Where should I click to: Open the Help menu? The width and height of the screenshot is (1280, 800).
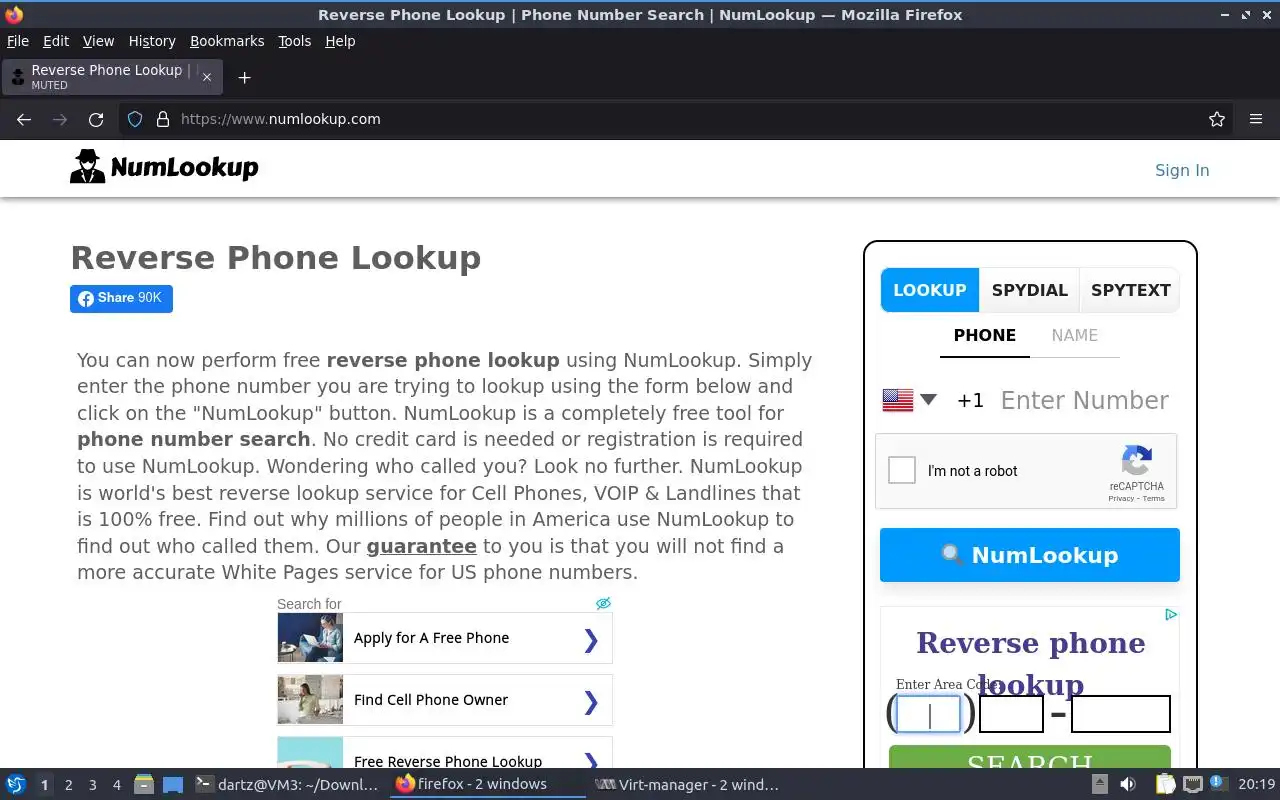click(x=340, y=41)
